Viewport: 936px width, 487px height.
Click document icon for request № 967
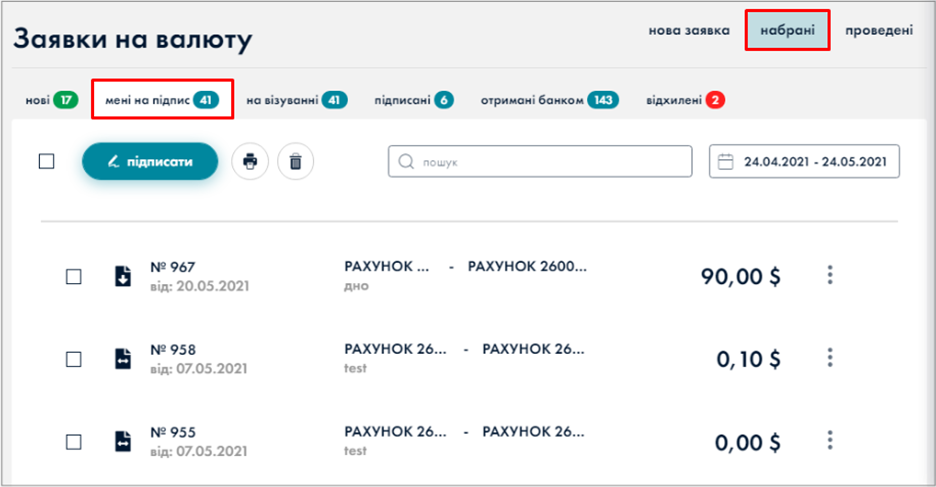click(122, 276)
